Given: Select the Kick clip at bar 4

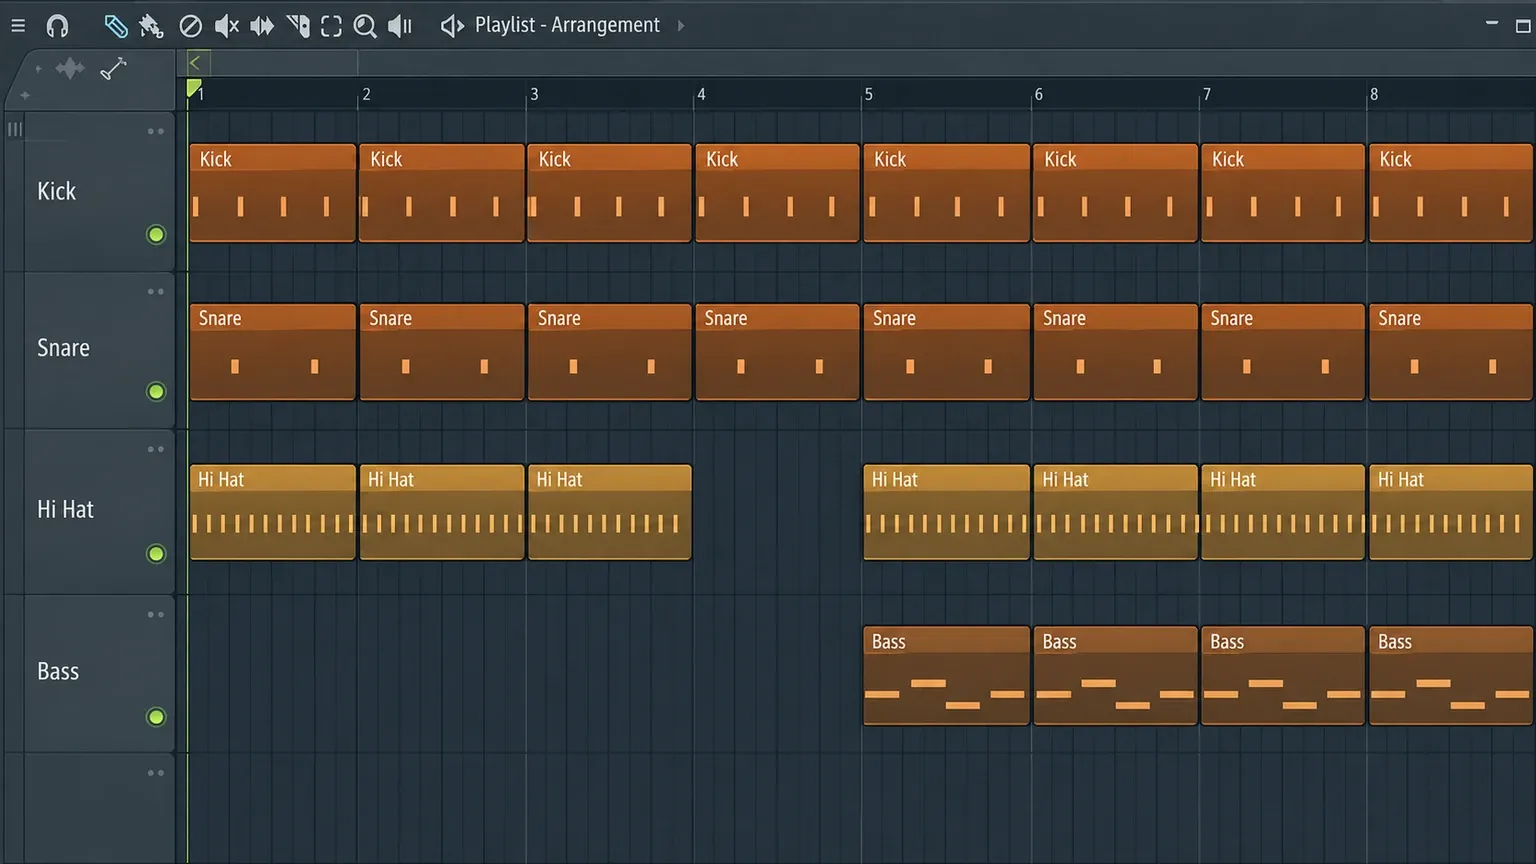Looking at the screenshot, I should 778,193.
